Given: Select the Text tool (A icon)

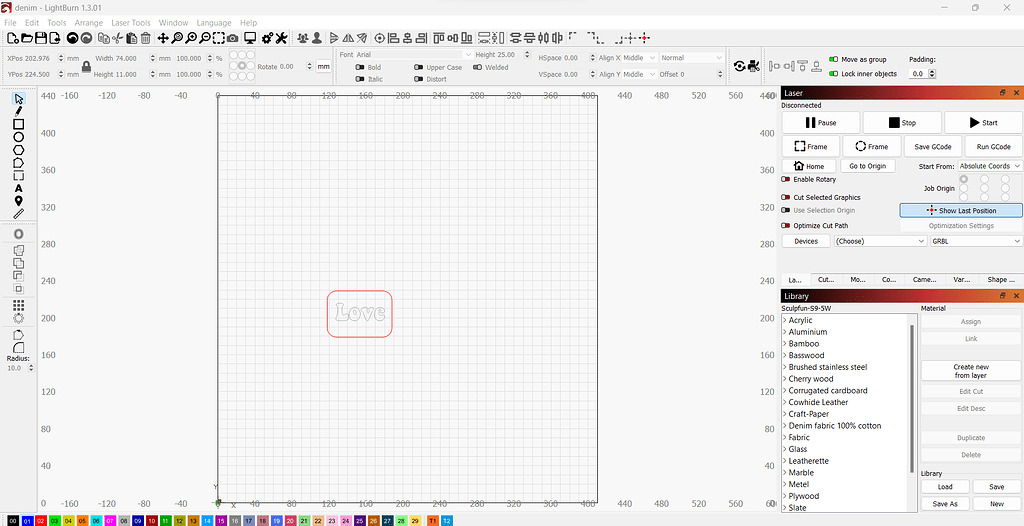Looking at the screenshot, I should pyautogui.click(x=18, y=188).
